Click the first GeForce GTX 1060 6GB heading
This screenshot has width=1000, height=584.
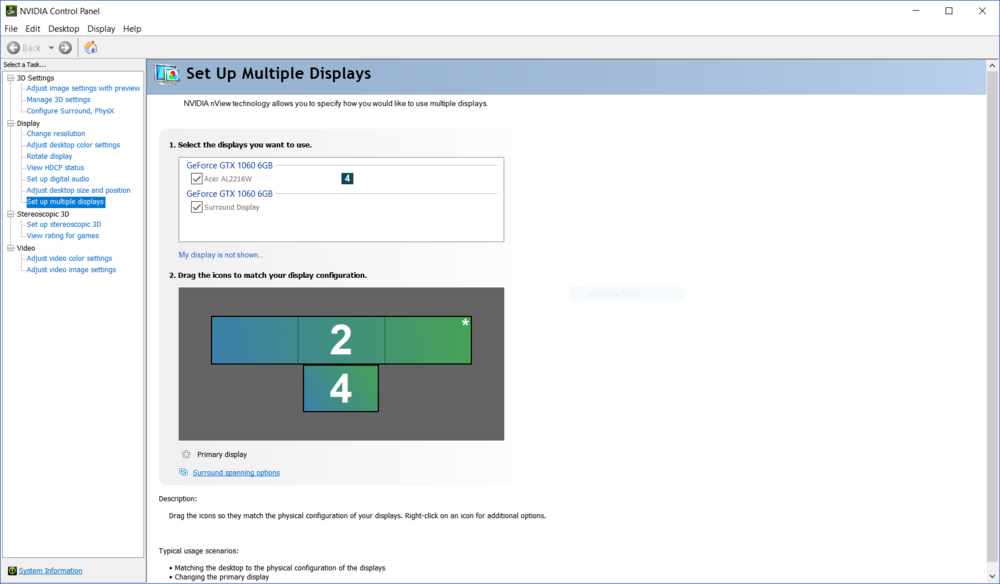[x=230, y=165]
